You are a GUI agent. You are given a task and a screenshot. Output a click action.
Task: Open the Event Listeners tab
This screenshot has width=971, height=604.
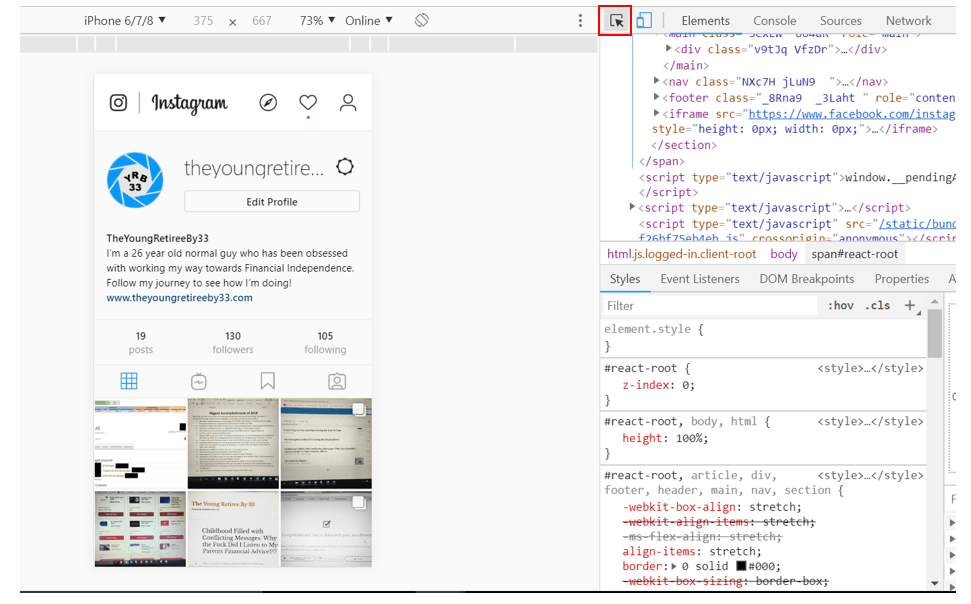coord(700,279)
